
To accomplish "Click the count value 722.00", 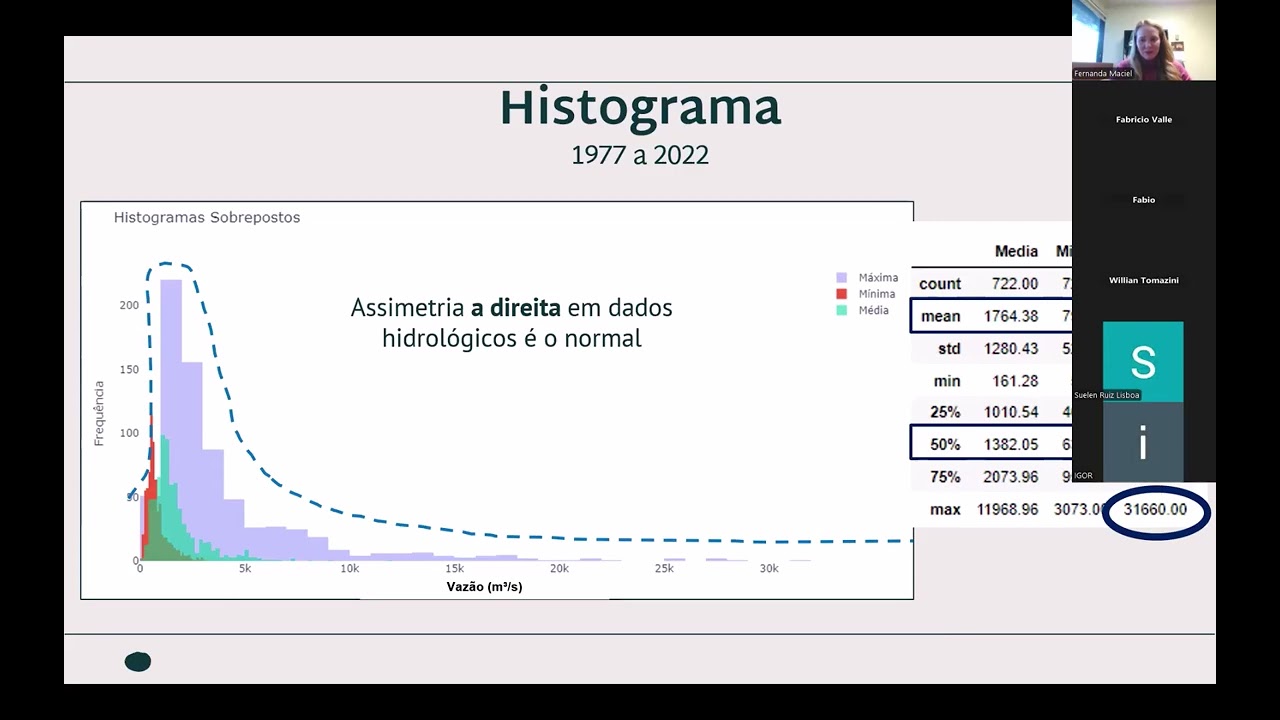I will pyautogui.click(x=1015, y=284).
